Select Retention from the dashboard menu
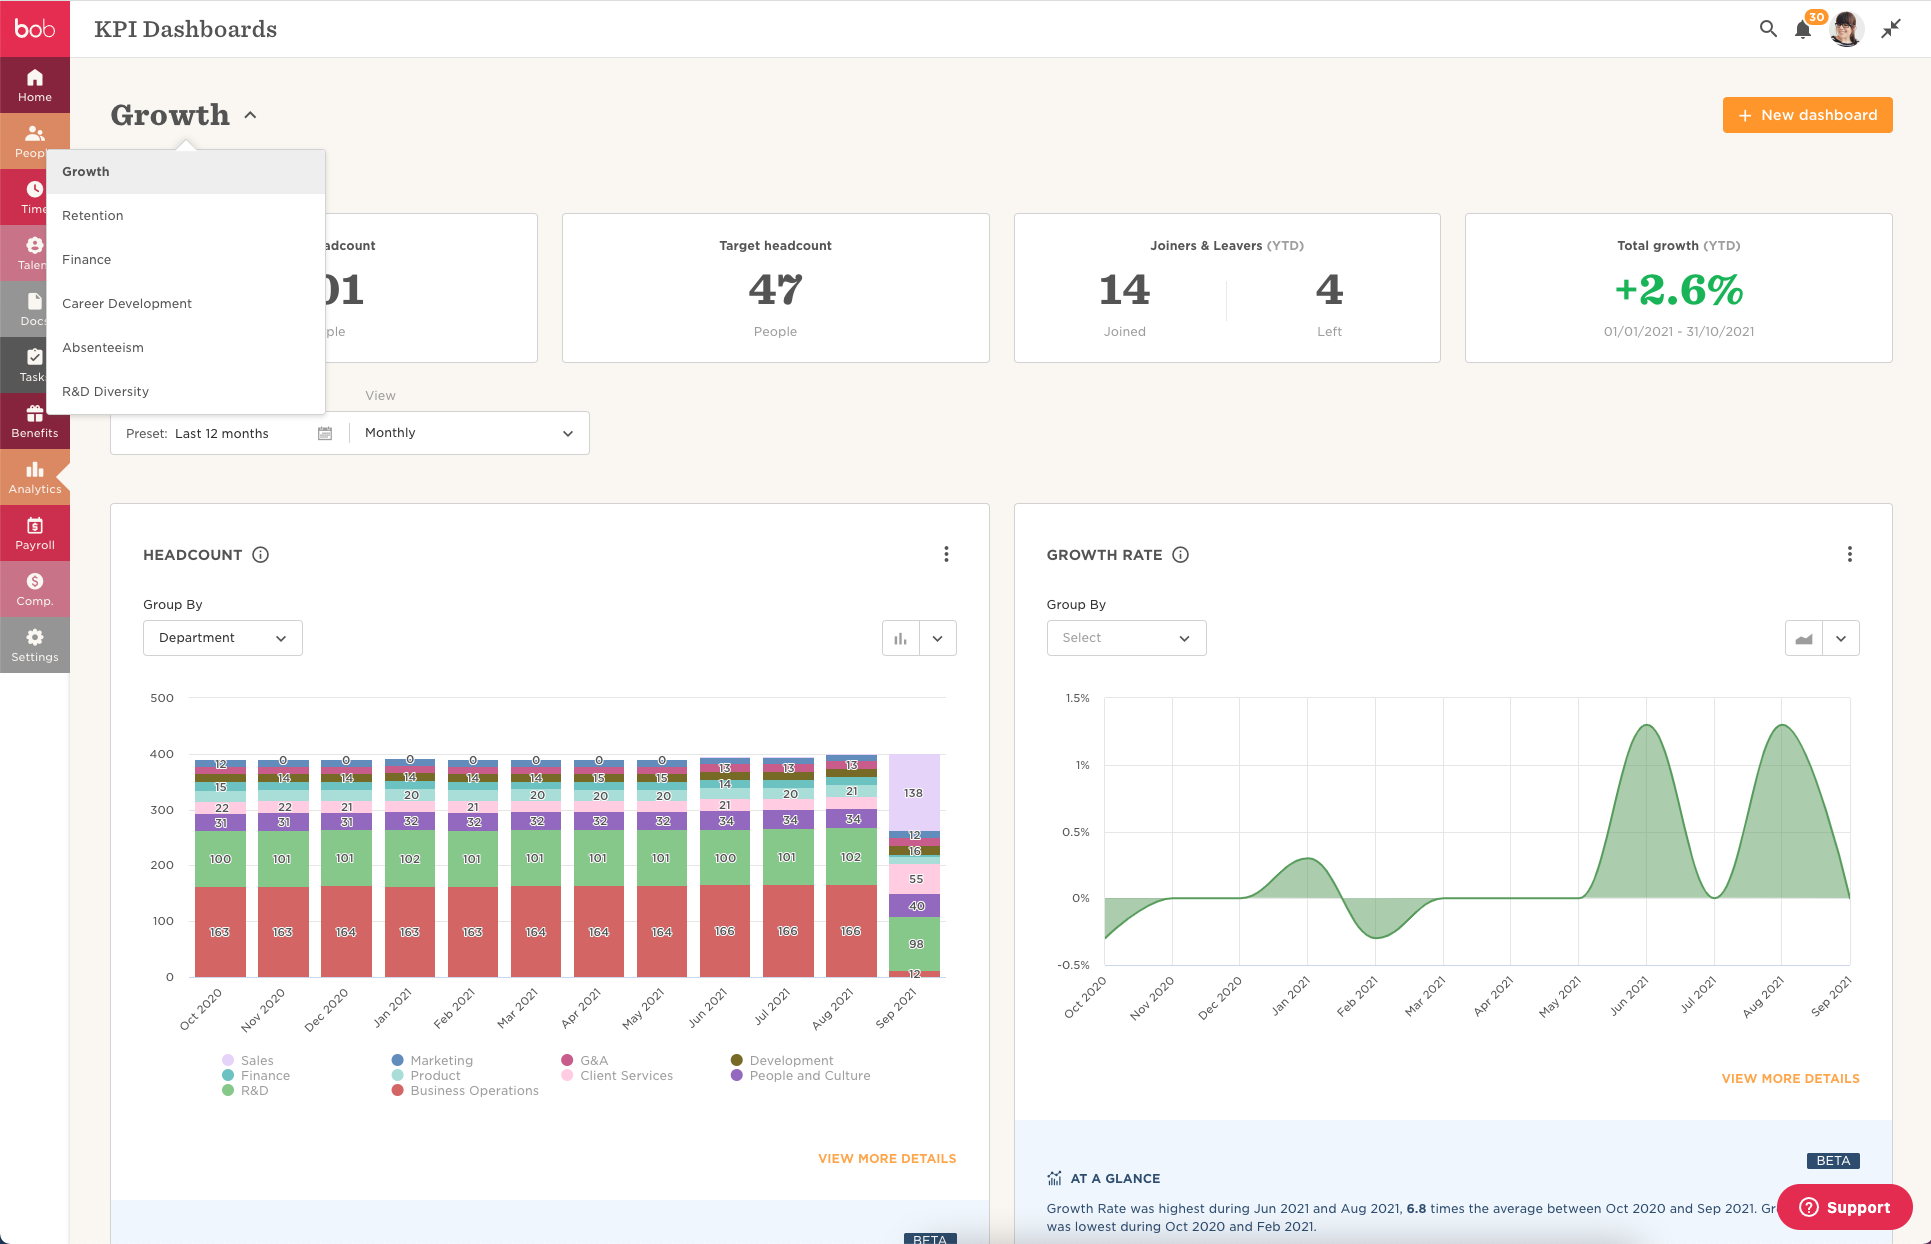Screen dimensions: 1931x1244 [93, 216]
